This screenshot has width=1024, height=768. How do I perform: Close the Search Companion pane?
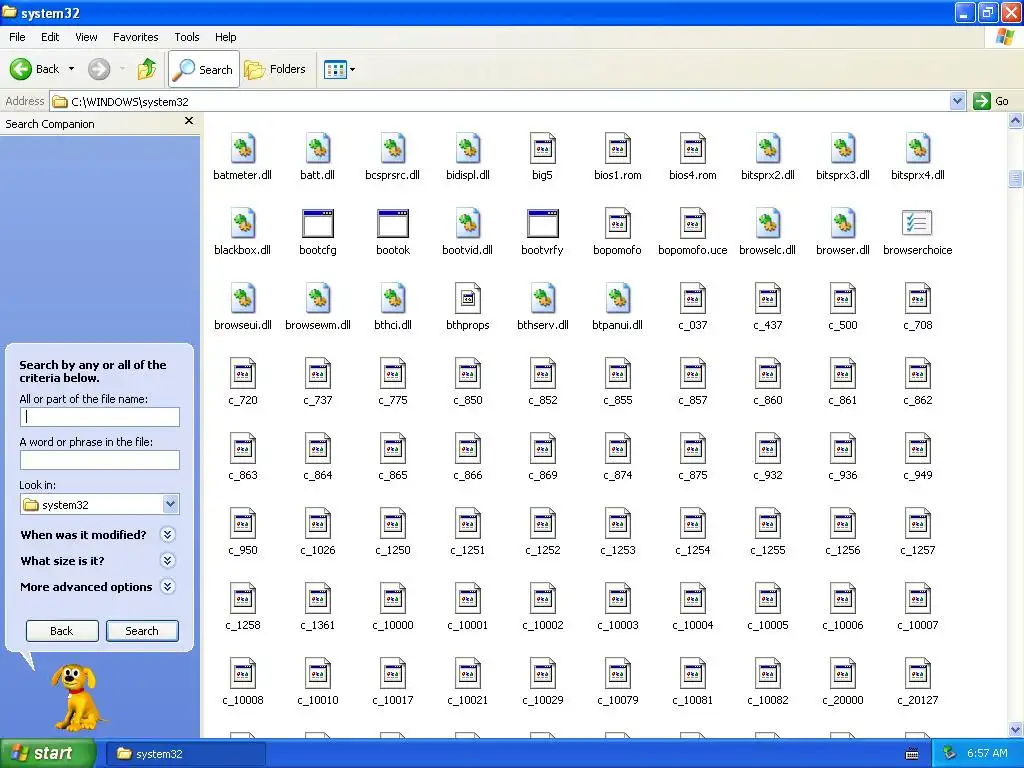[x=189, y=121]
